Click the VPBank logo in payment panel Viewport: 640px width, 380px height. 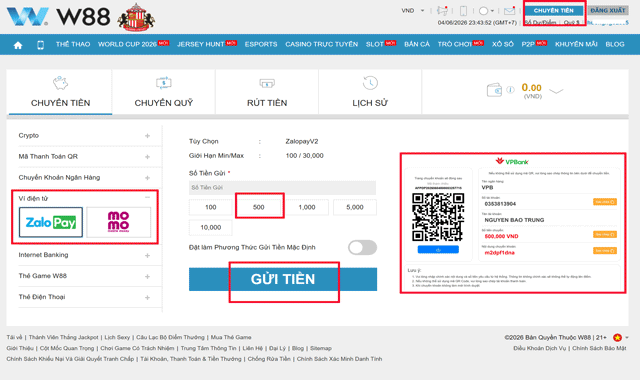[512, 162]
